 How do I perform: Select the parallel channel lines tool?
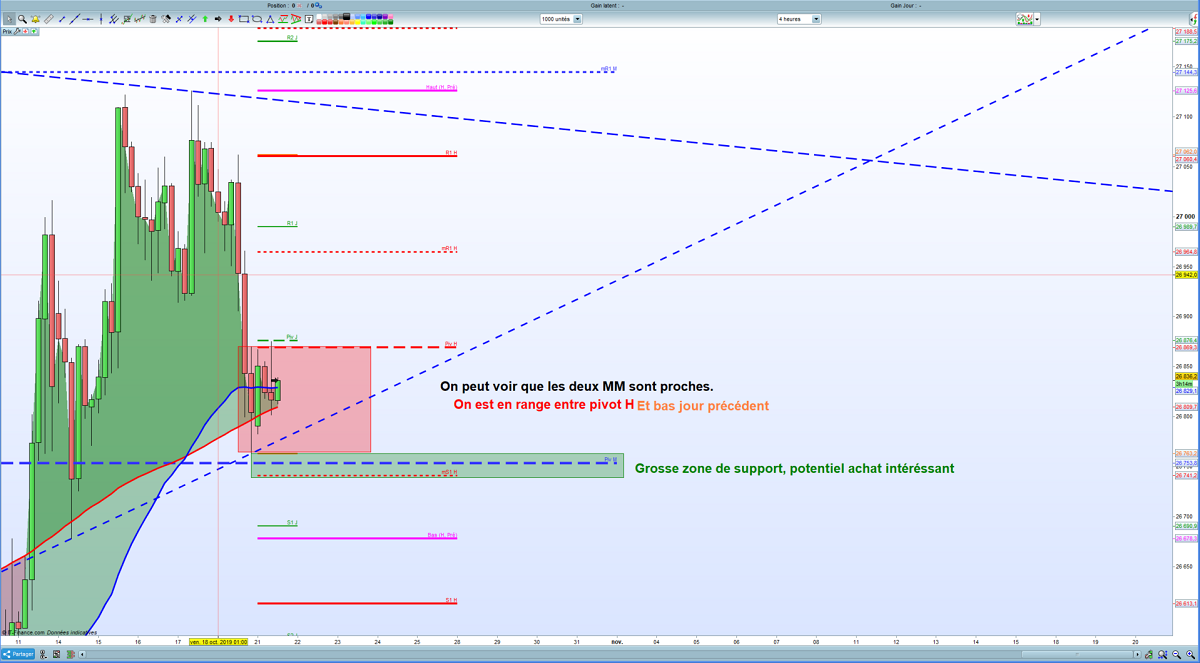[x=113, y=19]
